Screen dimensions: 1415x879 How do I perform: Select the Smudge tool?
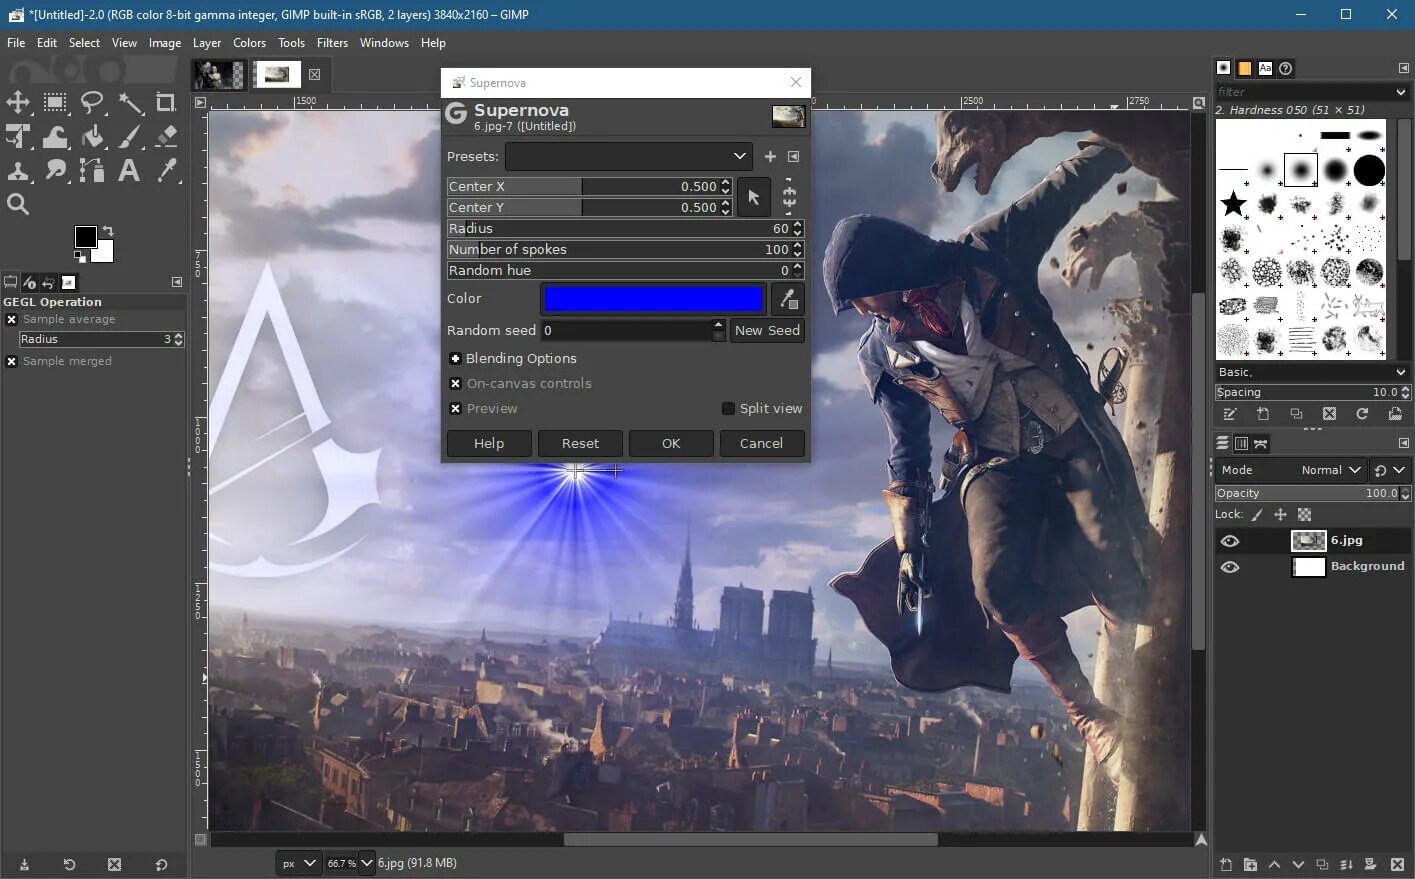coord(55,170)
